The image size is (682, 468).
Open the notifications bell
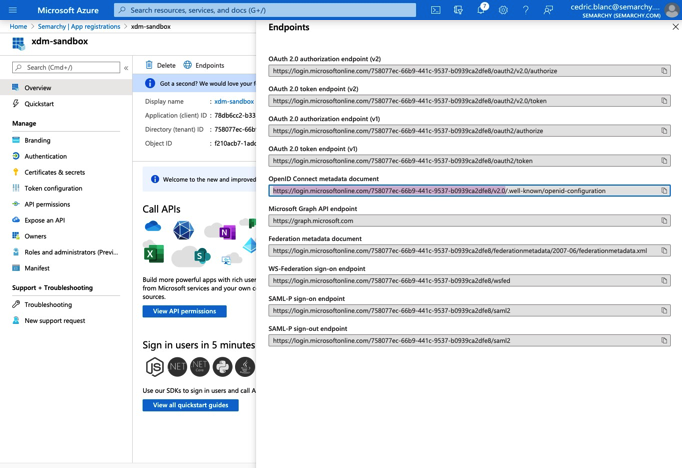(x=481, y=10)
